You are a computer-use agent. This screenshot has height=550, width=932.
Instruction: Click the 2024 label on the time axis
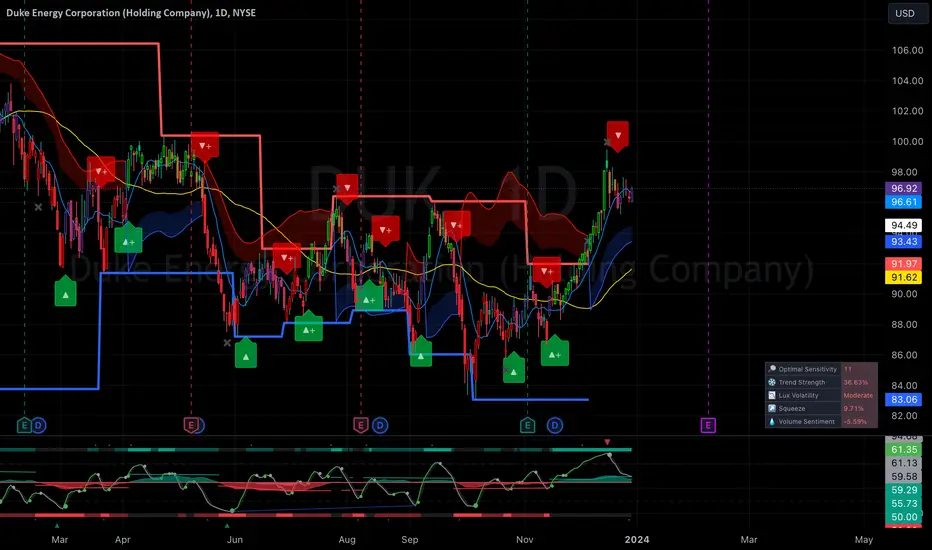pyautogui.click(x=637, y=539)
